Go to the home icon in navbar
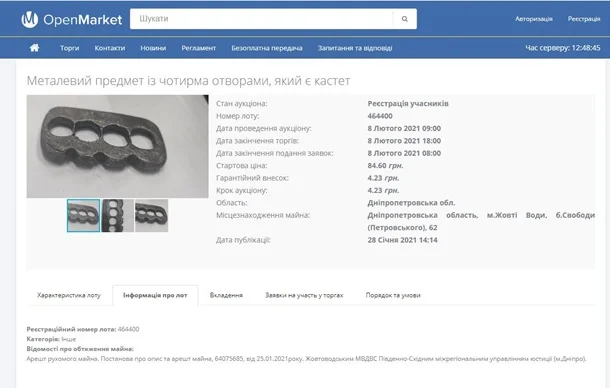Screen dimensions: 610x388 [x=34, y=48]
